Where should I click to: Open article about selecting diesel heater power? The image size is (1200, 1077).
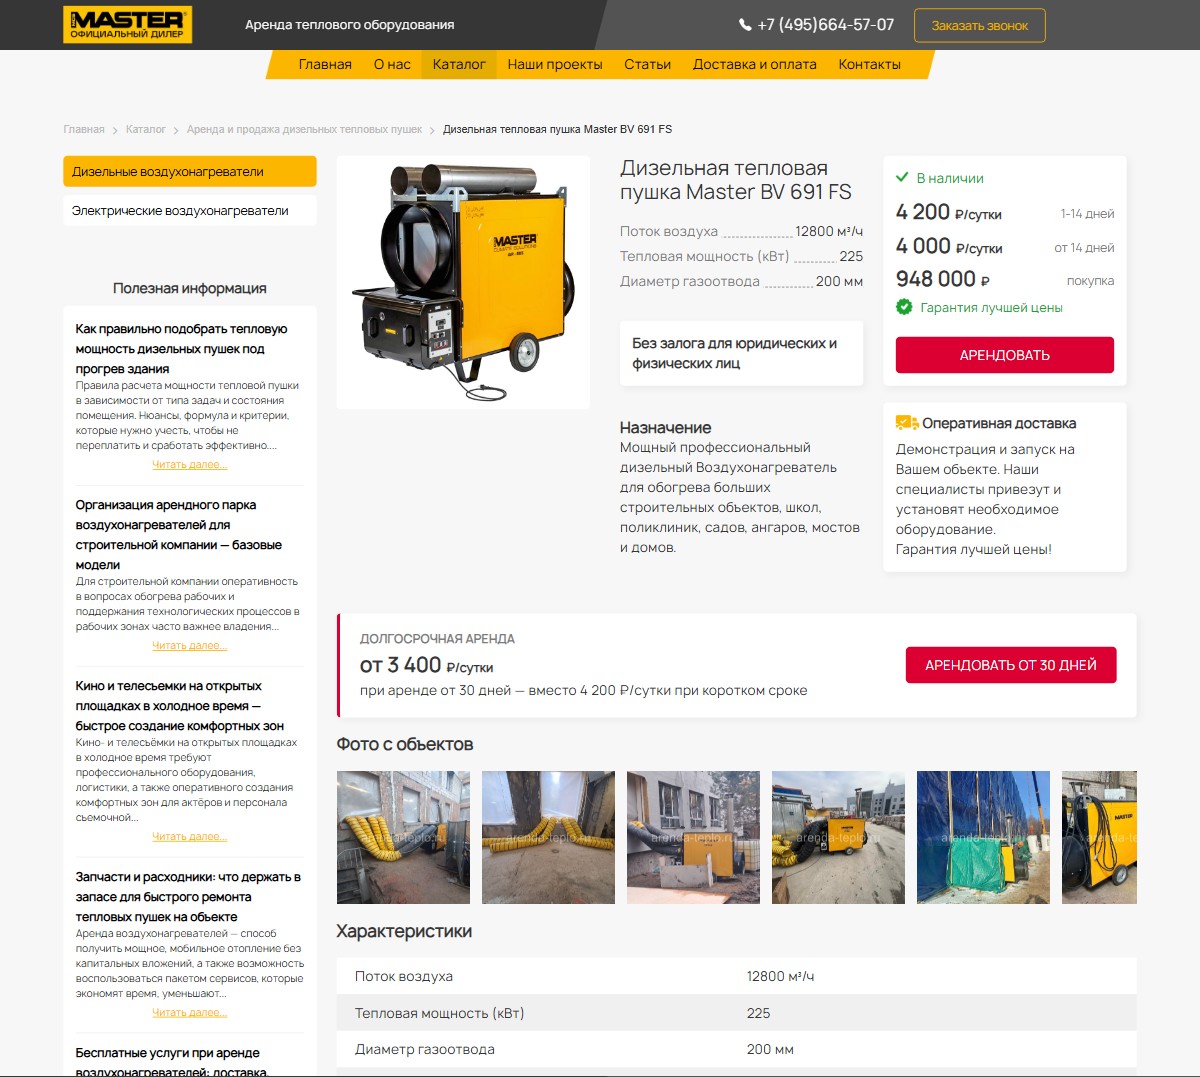coord(181,349)
